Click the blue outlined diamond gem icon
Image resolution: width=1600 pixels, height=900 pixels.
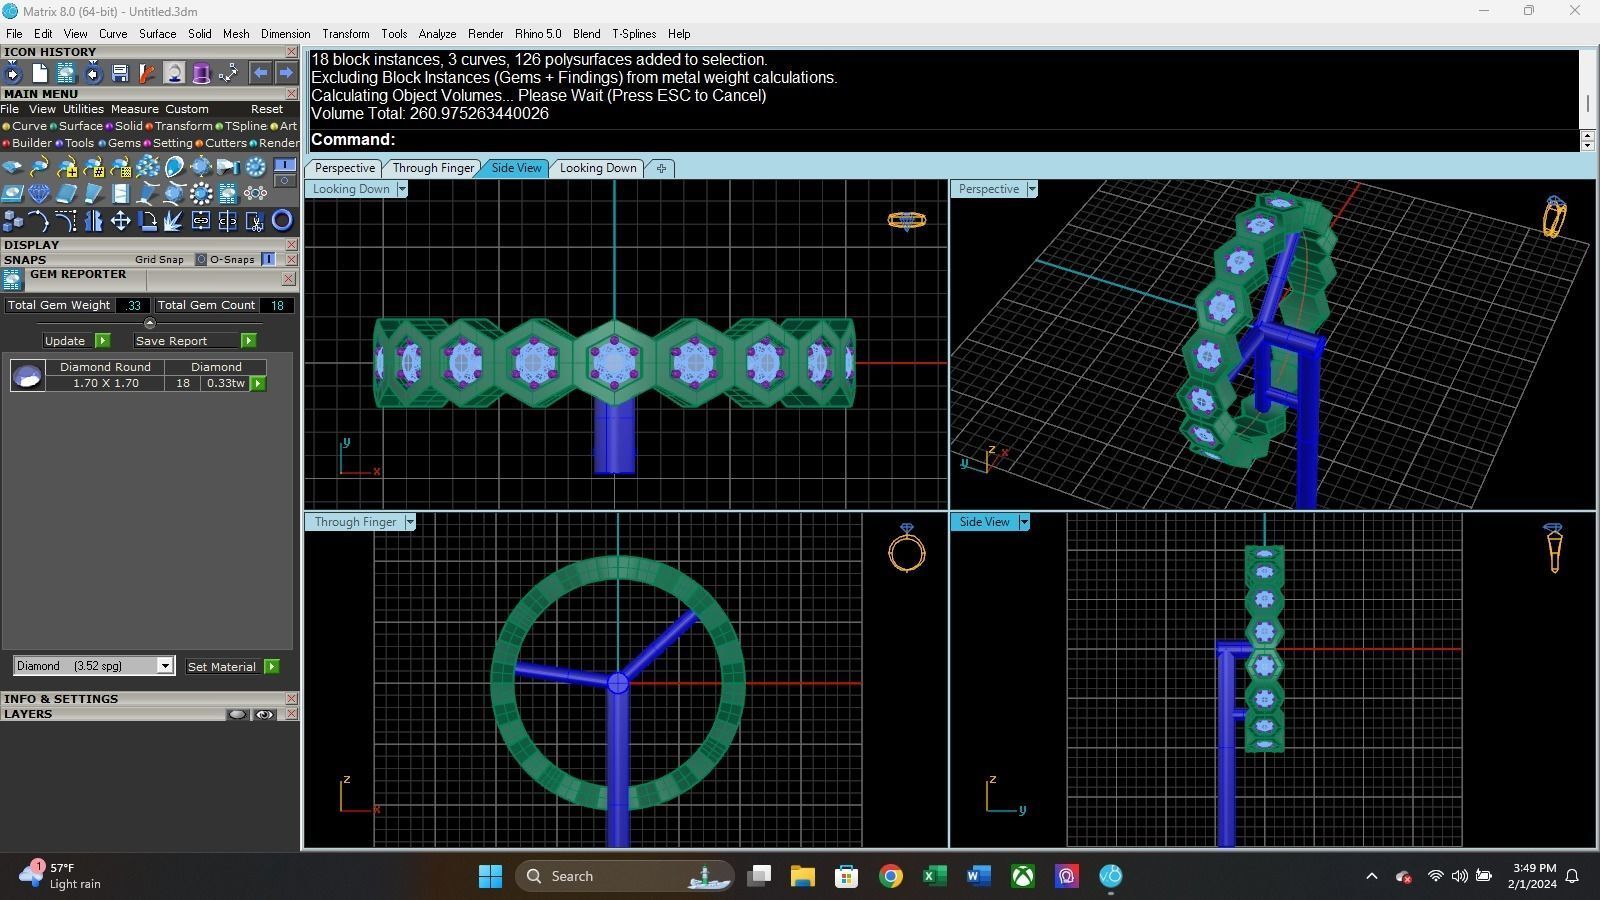tap(39, 193)
